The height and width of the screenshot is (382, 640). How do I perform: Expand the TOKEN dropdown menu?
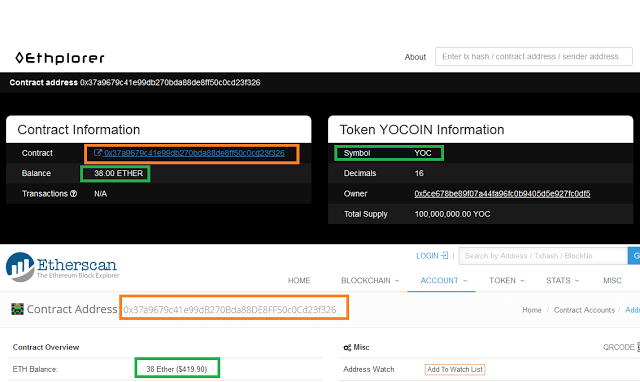[x=507, y=280]
